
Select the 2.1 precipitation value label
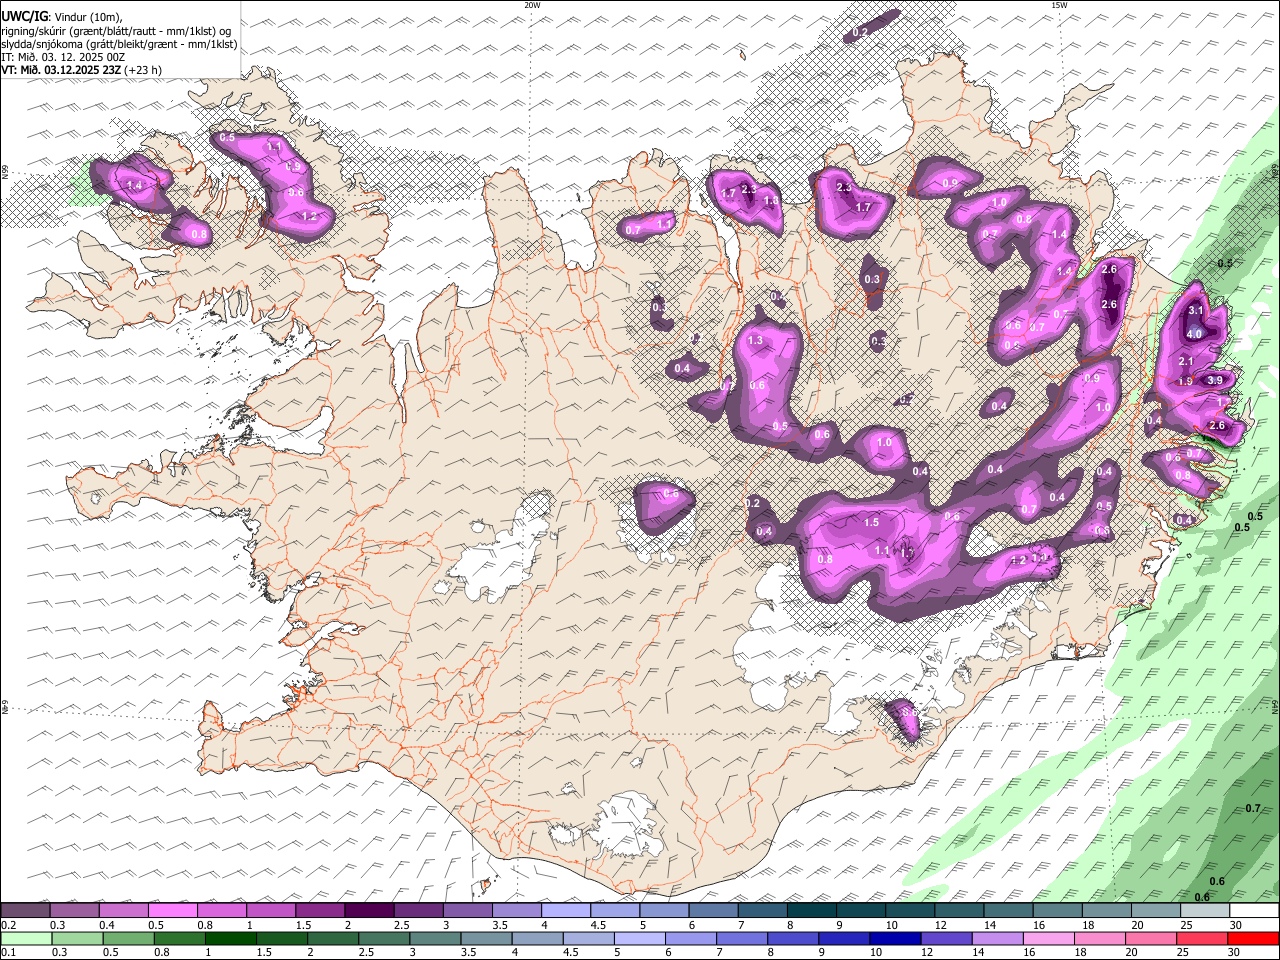pos(1187,361)
